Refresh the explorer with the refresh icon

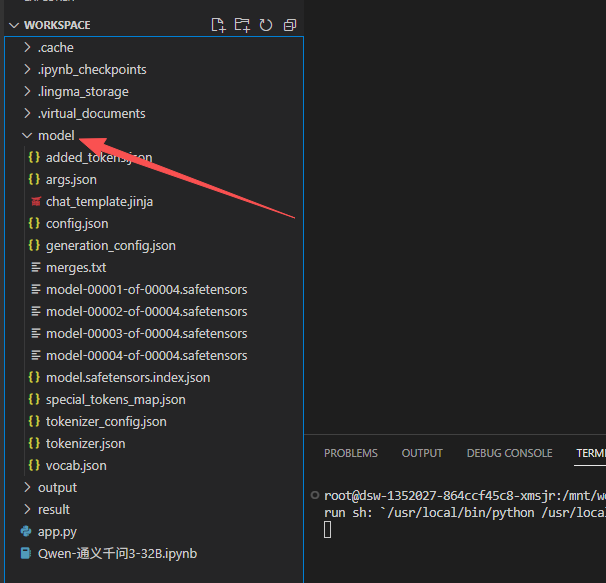(266, 25)
